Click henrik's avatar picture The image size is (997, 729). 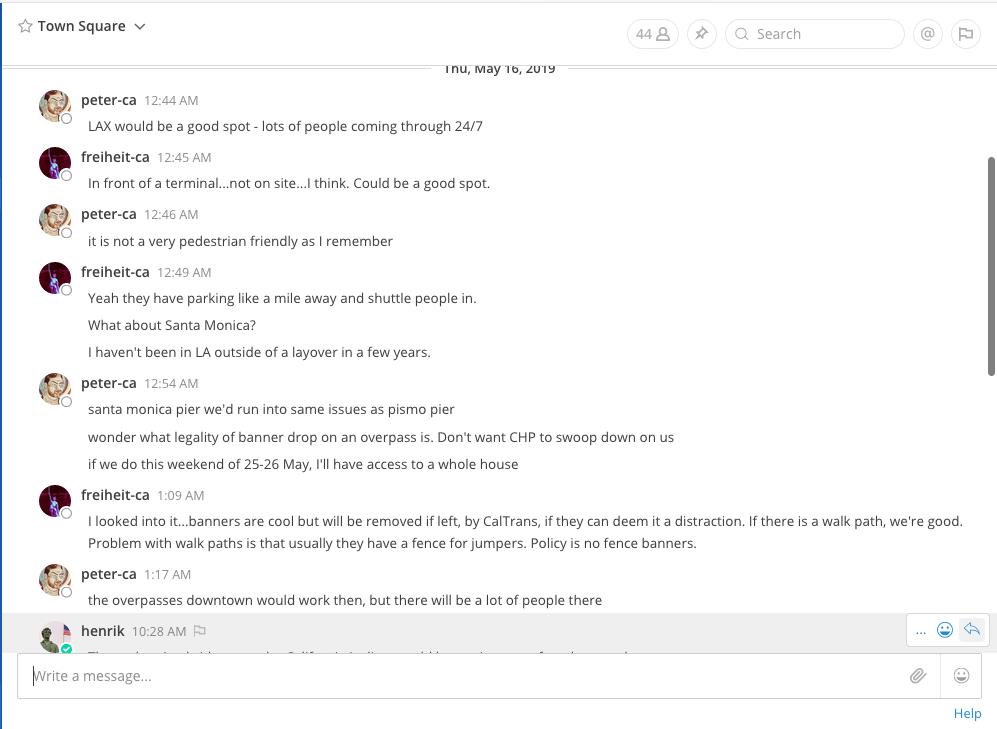point(54,637)
